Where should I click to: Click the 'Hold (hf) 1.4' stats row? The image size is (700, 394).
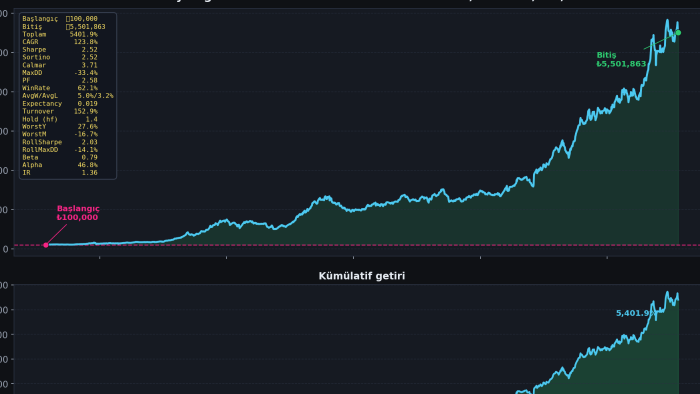[x=60, y=119]
